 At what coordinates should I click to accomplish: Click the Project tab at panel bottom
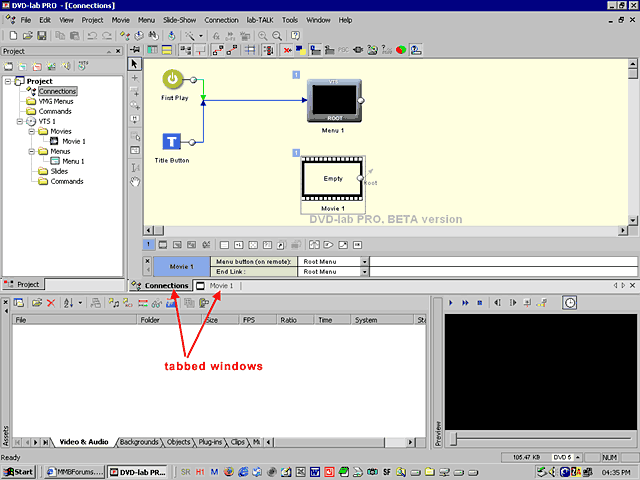point(23,284)
